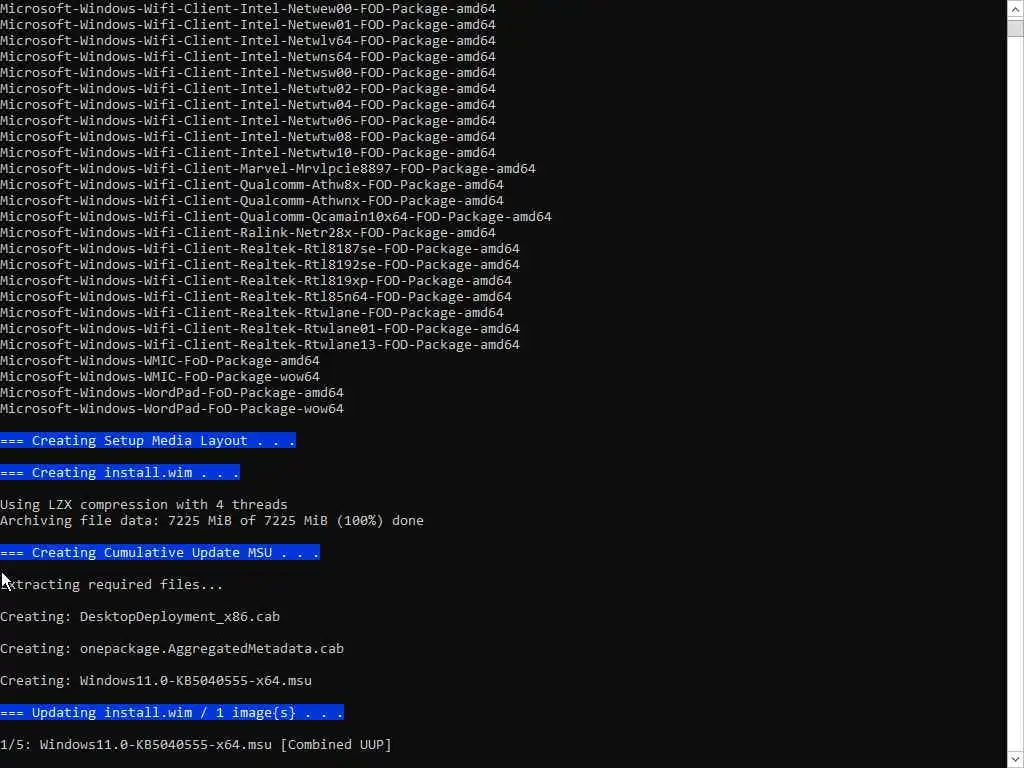Click the Intel-Netwns64 package line

[248, 57]
